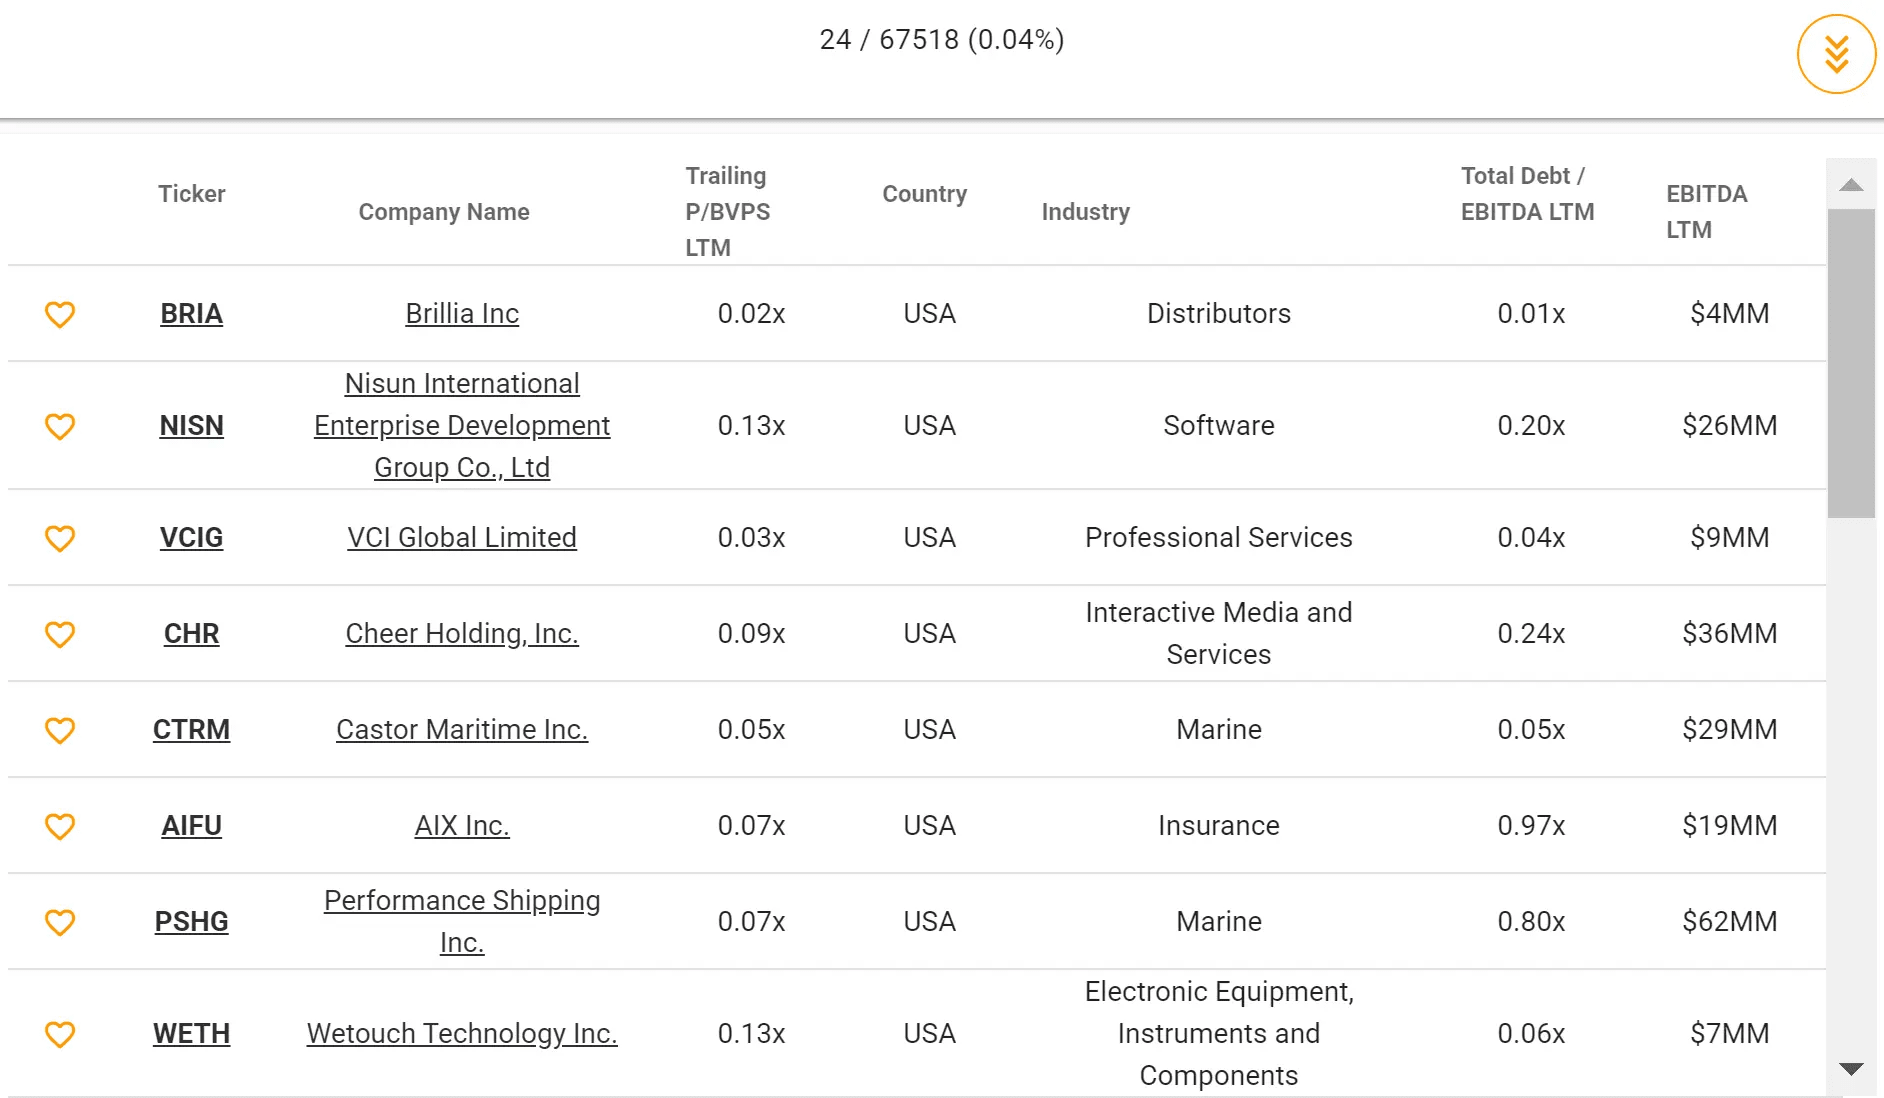Viewport: 1884px width, 1098px height.
Task: Click the heart icon for WETH
Action: pos(60,1034)
